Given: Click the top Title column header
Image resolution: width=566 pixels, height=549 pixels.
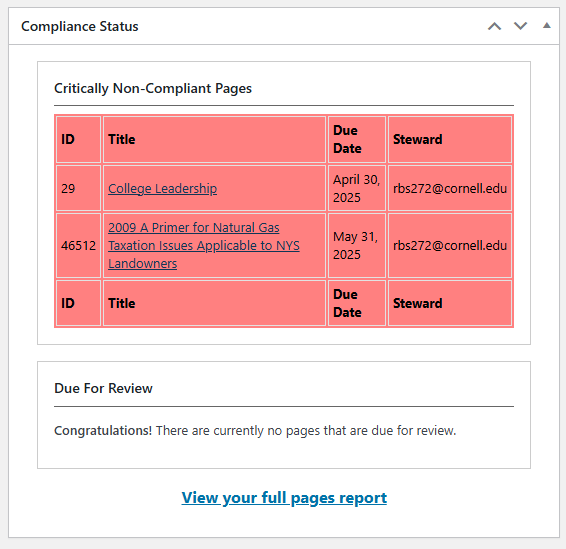Looking at the screenshot, I should [x=214, y=139].
